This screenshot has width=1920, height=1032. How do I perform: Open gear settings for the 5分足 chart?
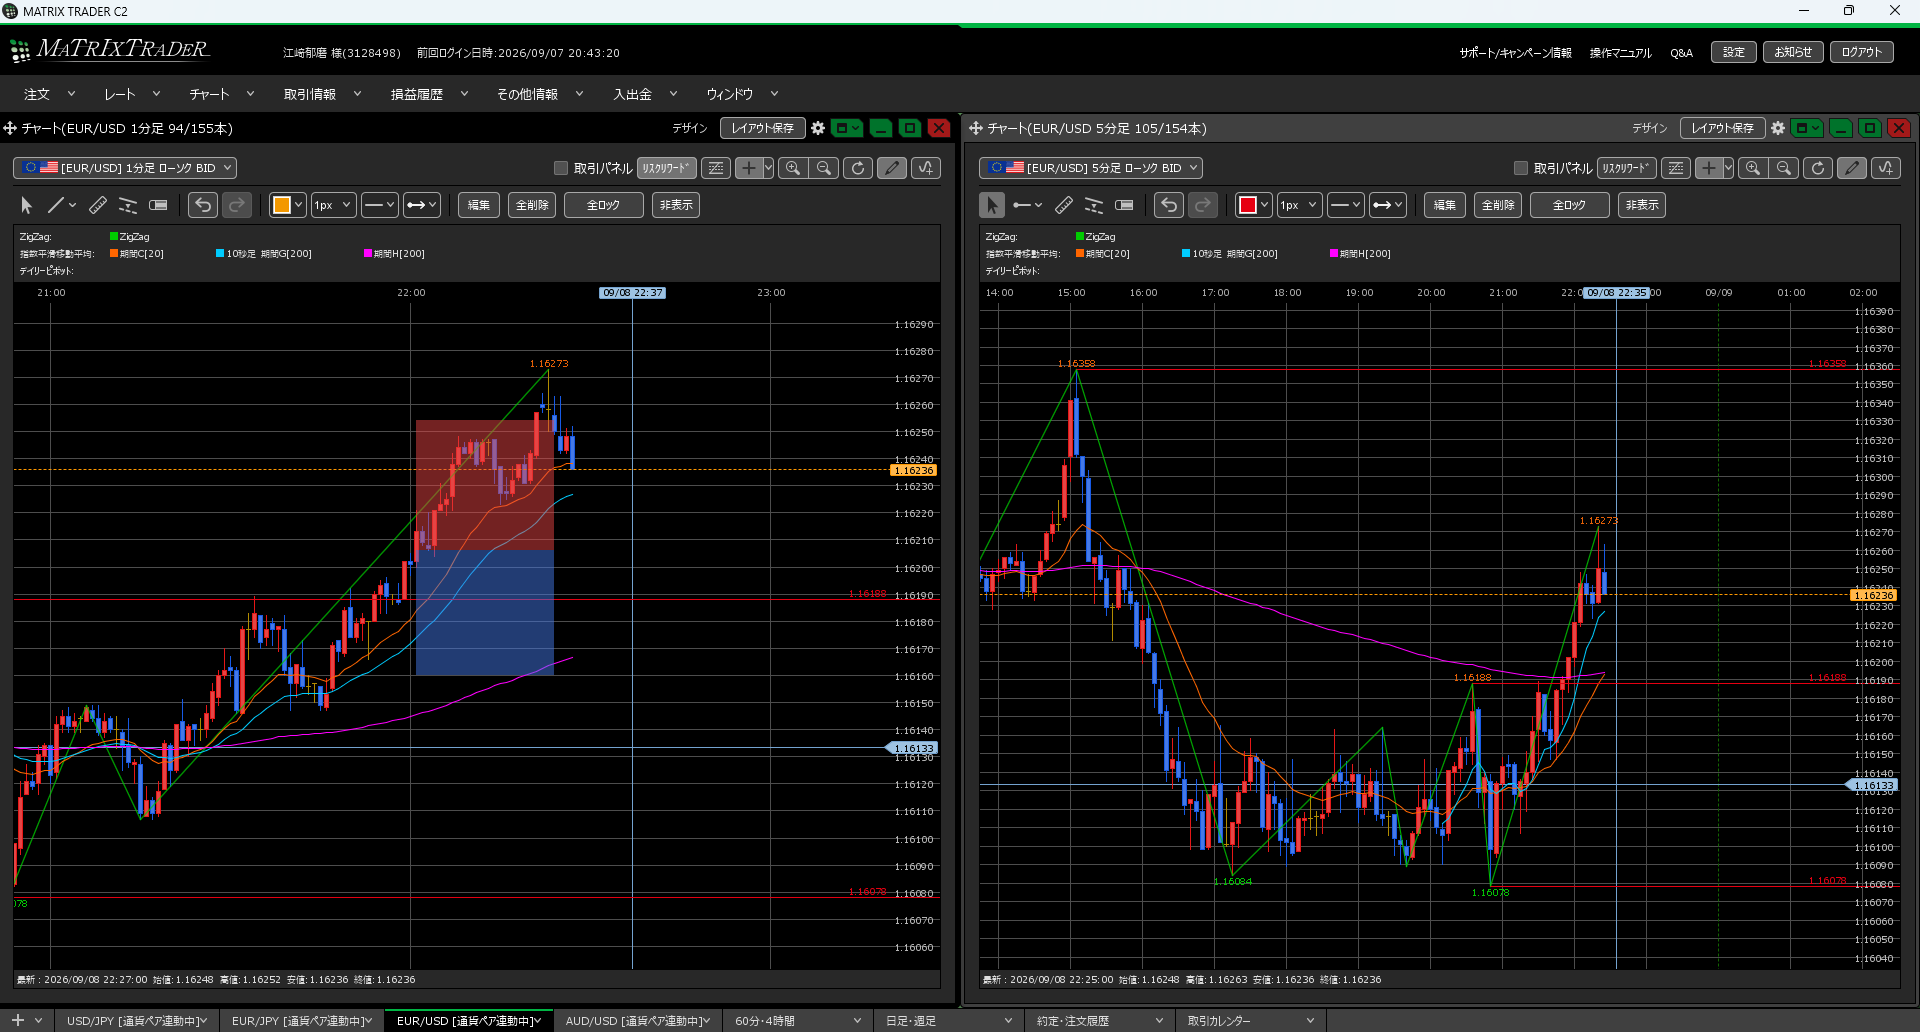click(1778, 128)
